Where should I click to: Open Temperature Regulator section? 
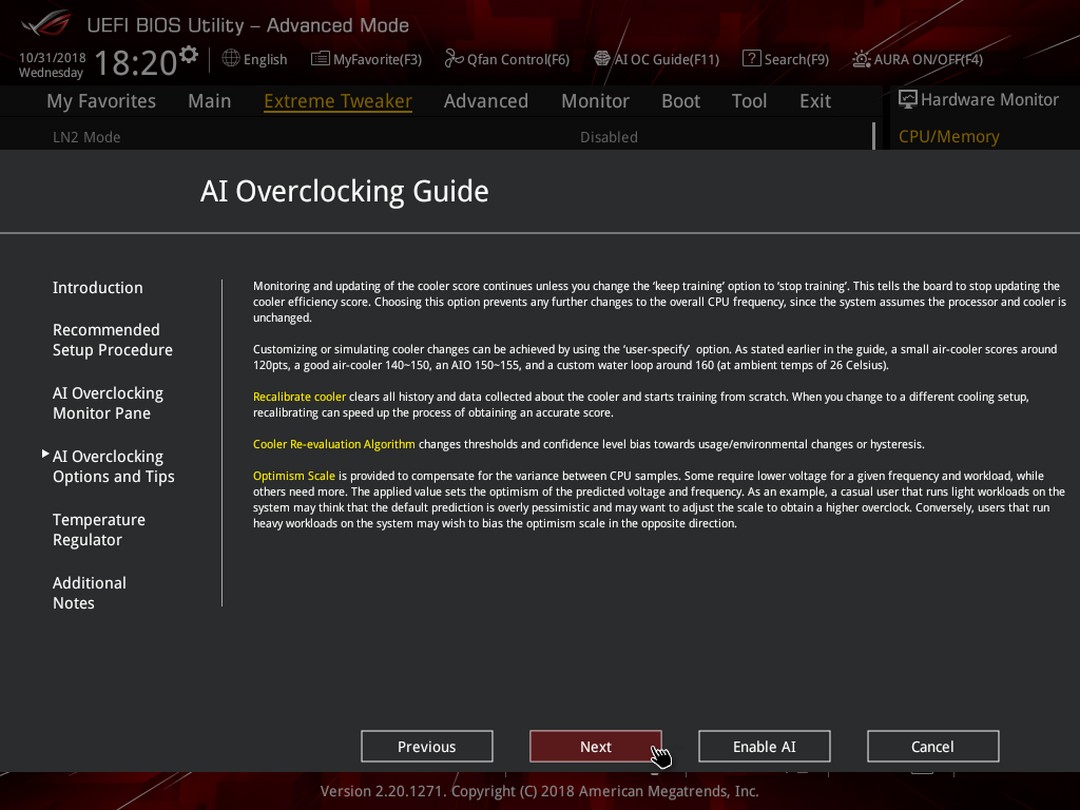(x=98, y=530)
